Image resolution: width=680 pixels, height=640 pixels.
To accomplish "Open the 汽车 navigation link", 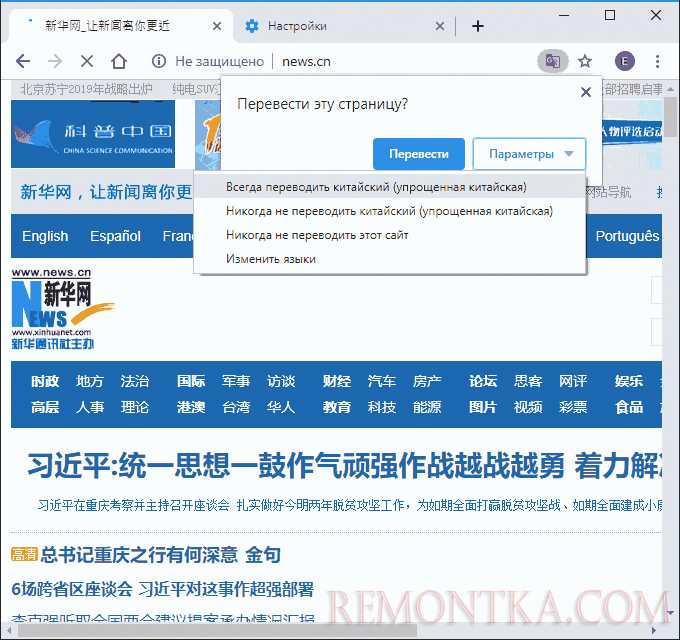I will coord(382,381).
